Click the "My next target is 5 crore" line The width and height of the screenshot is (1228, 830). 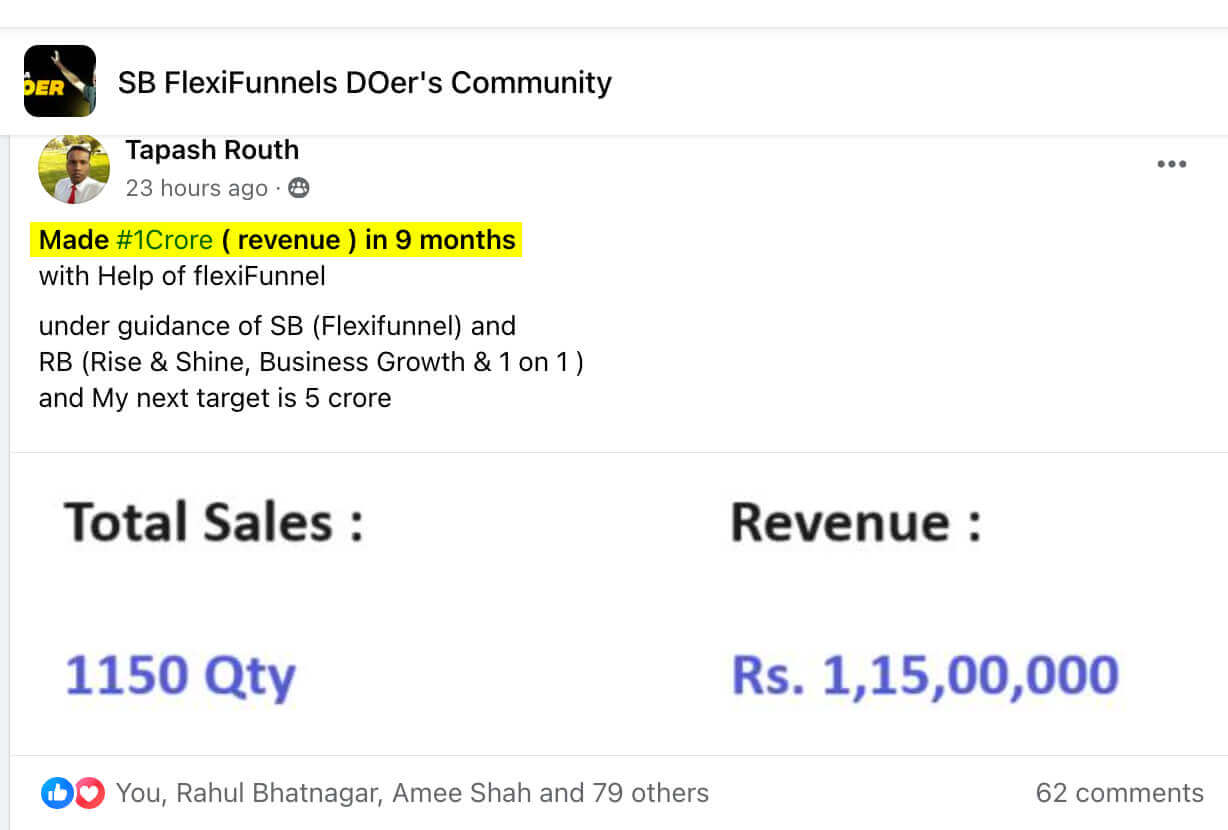240,398
